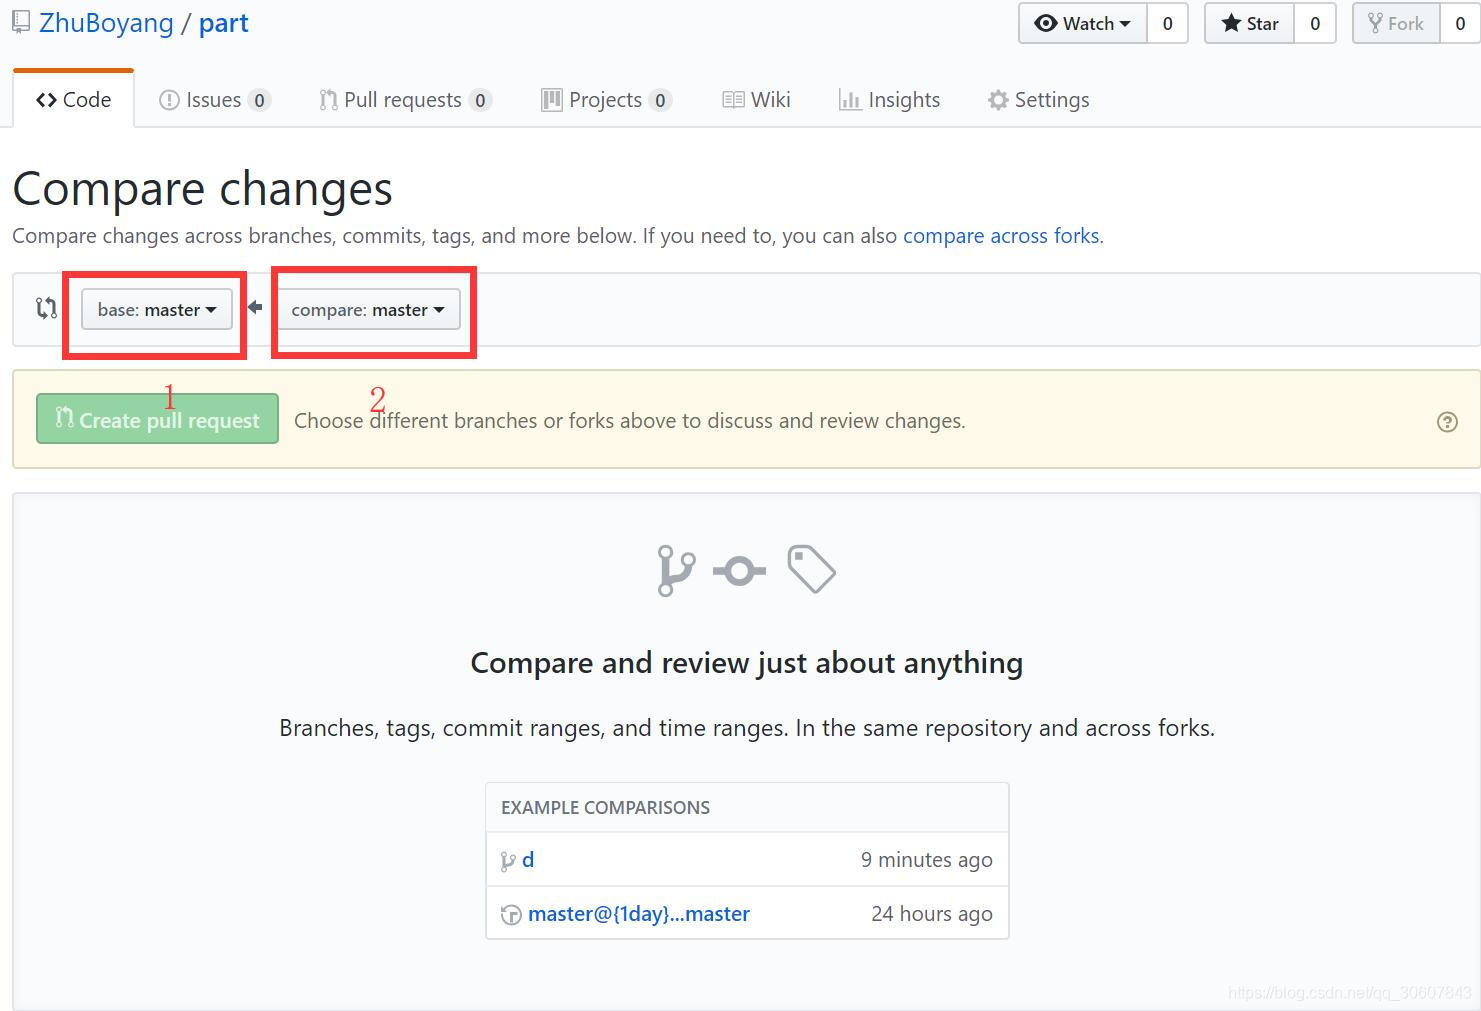The width and height of the screenshot is (1481, 1011).
Task: Click the Fork count 0
Action: [x=1460, y=23]
